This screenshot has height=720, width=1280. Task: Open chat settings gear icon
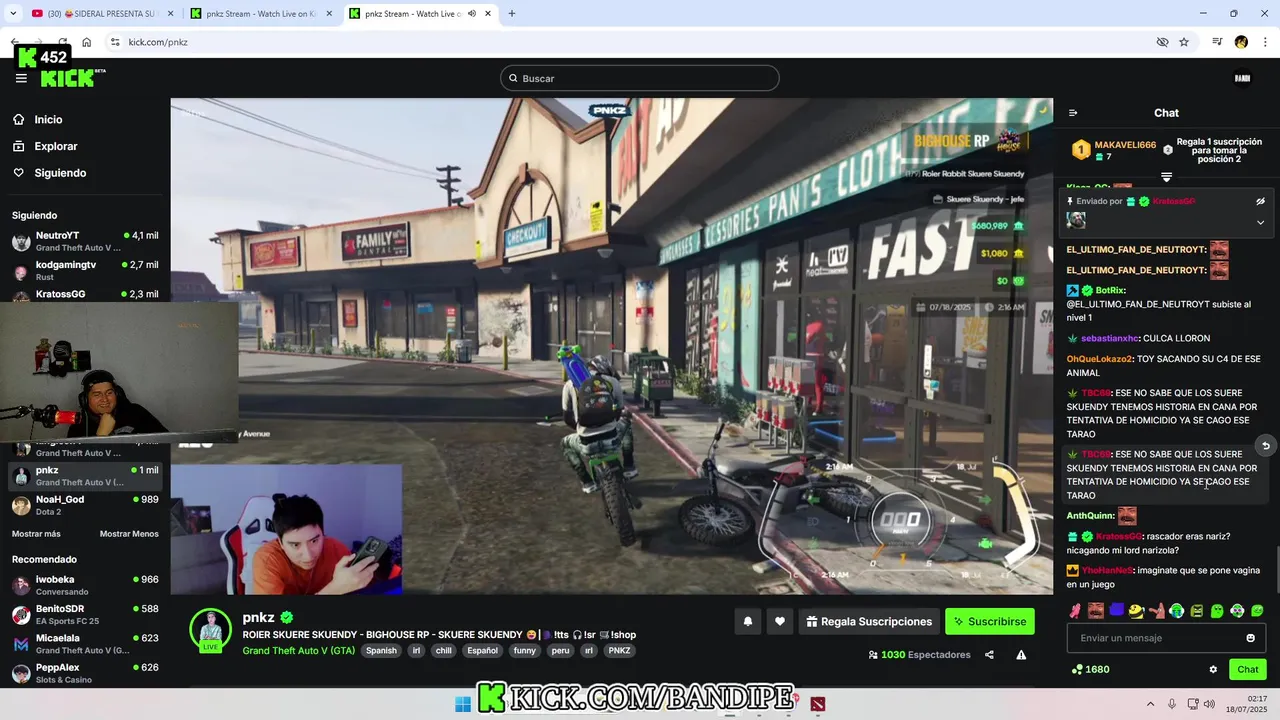(x=1213, y=669)
